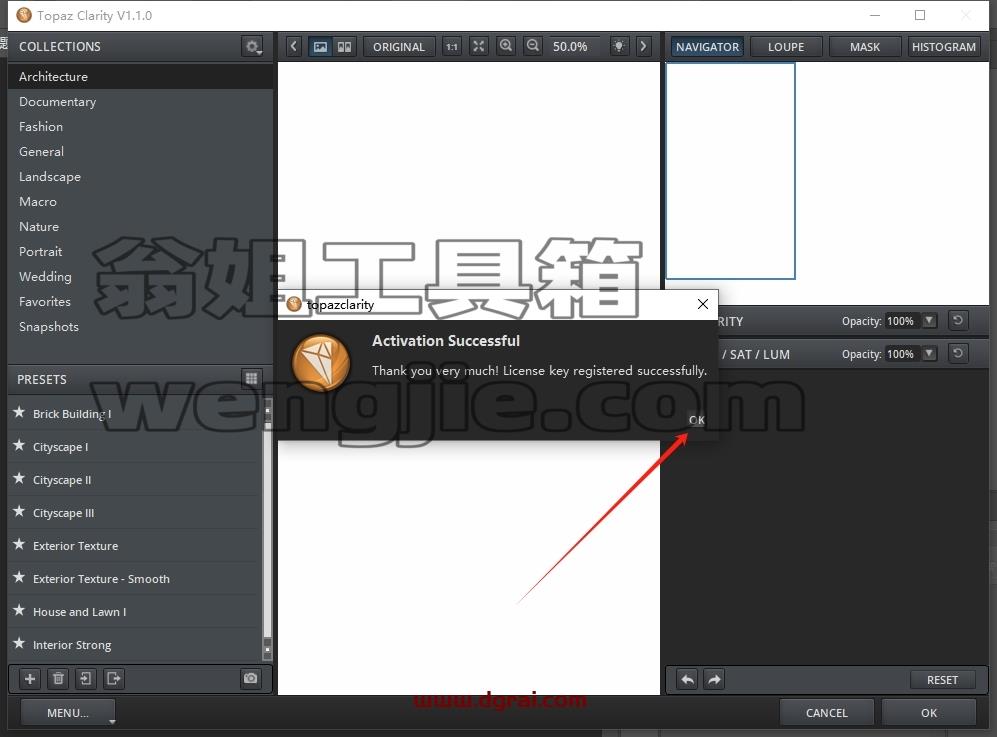This screenshot has height=737, width=997.
Task: Favorite the Interior Strong star
Action: click(x=19, y=644)
